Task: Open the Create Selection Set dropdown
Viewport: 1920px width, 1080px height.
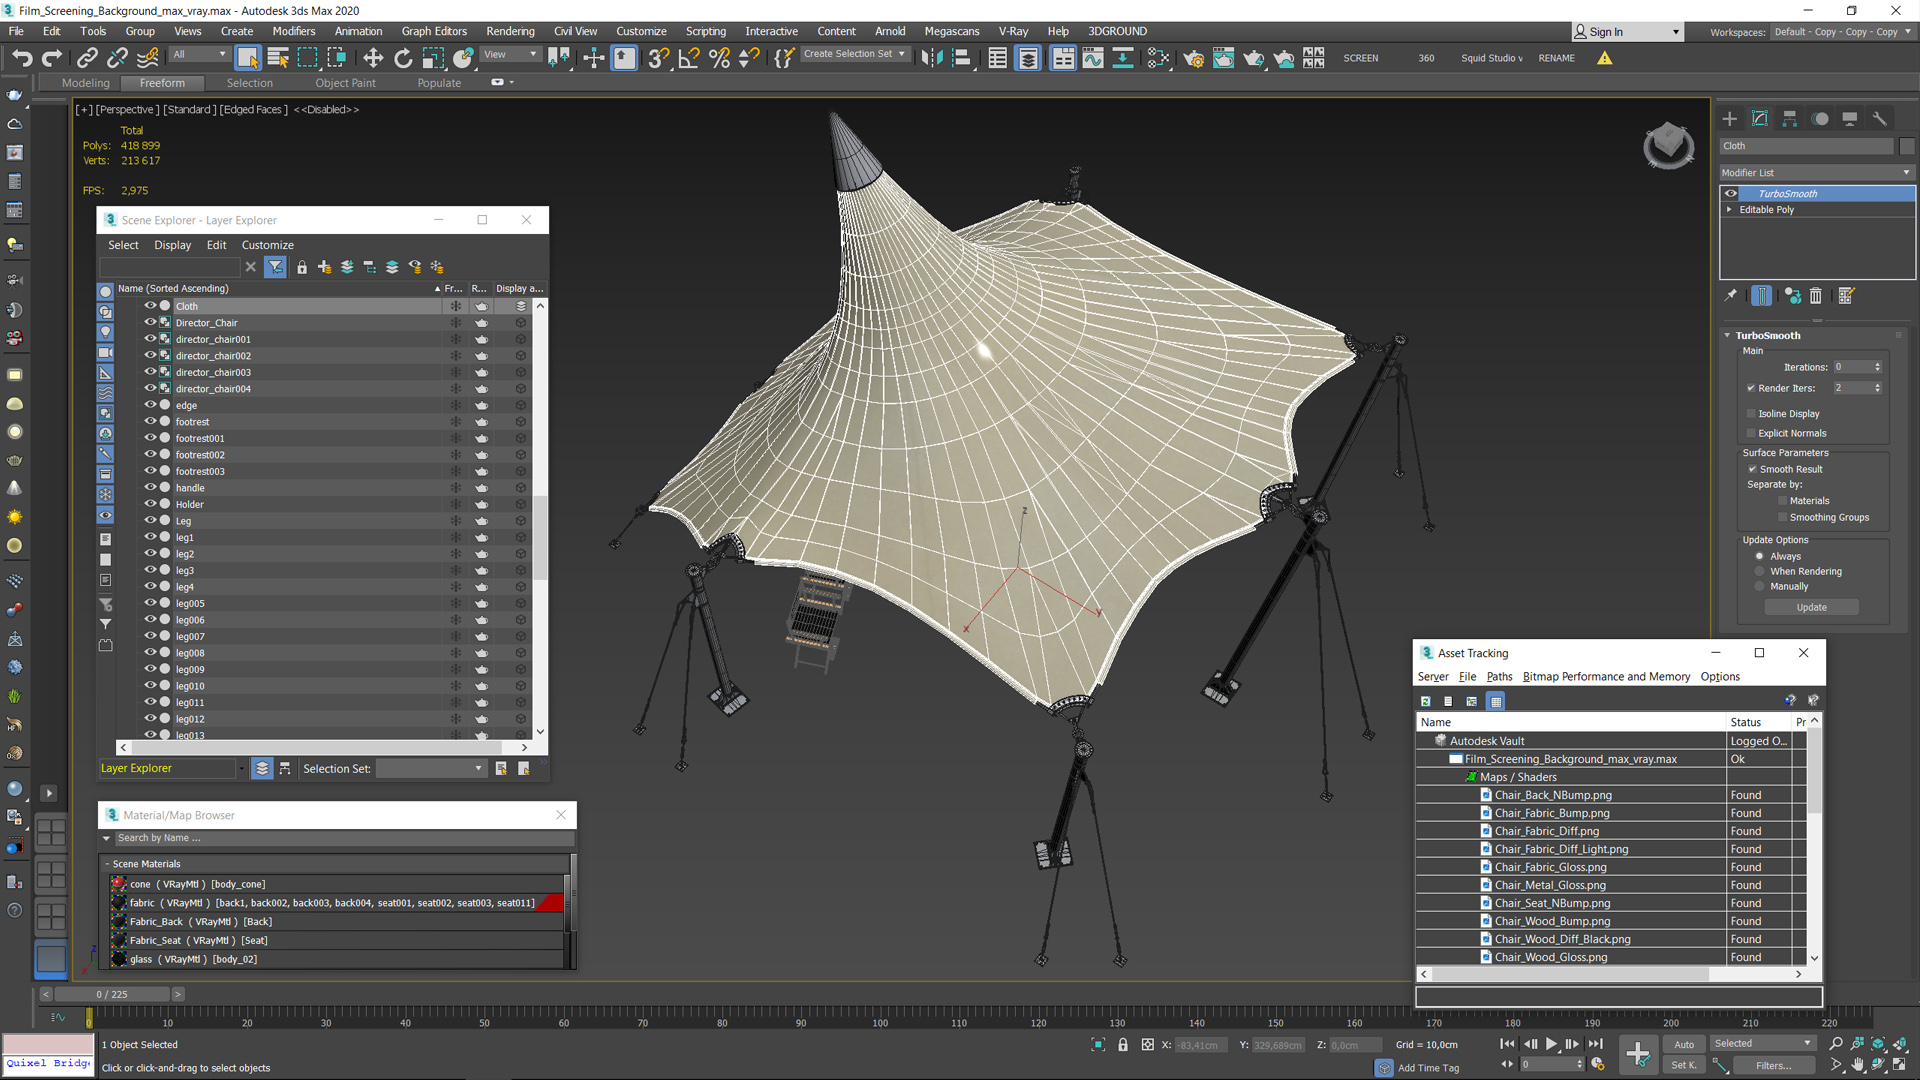Action: click(x=854, y=54)
